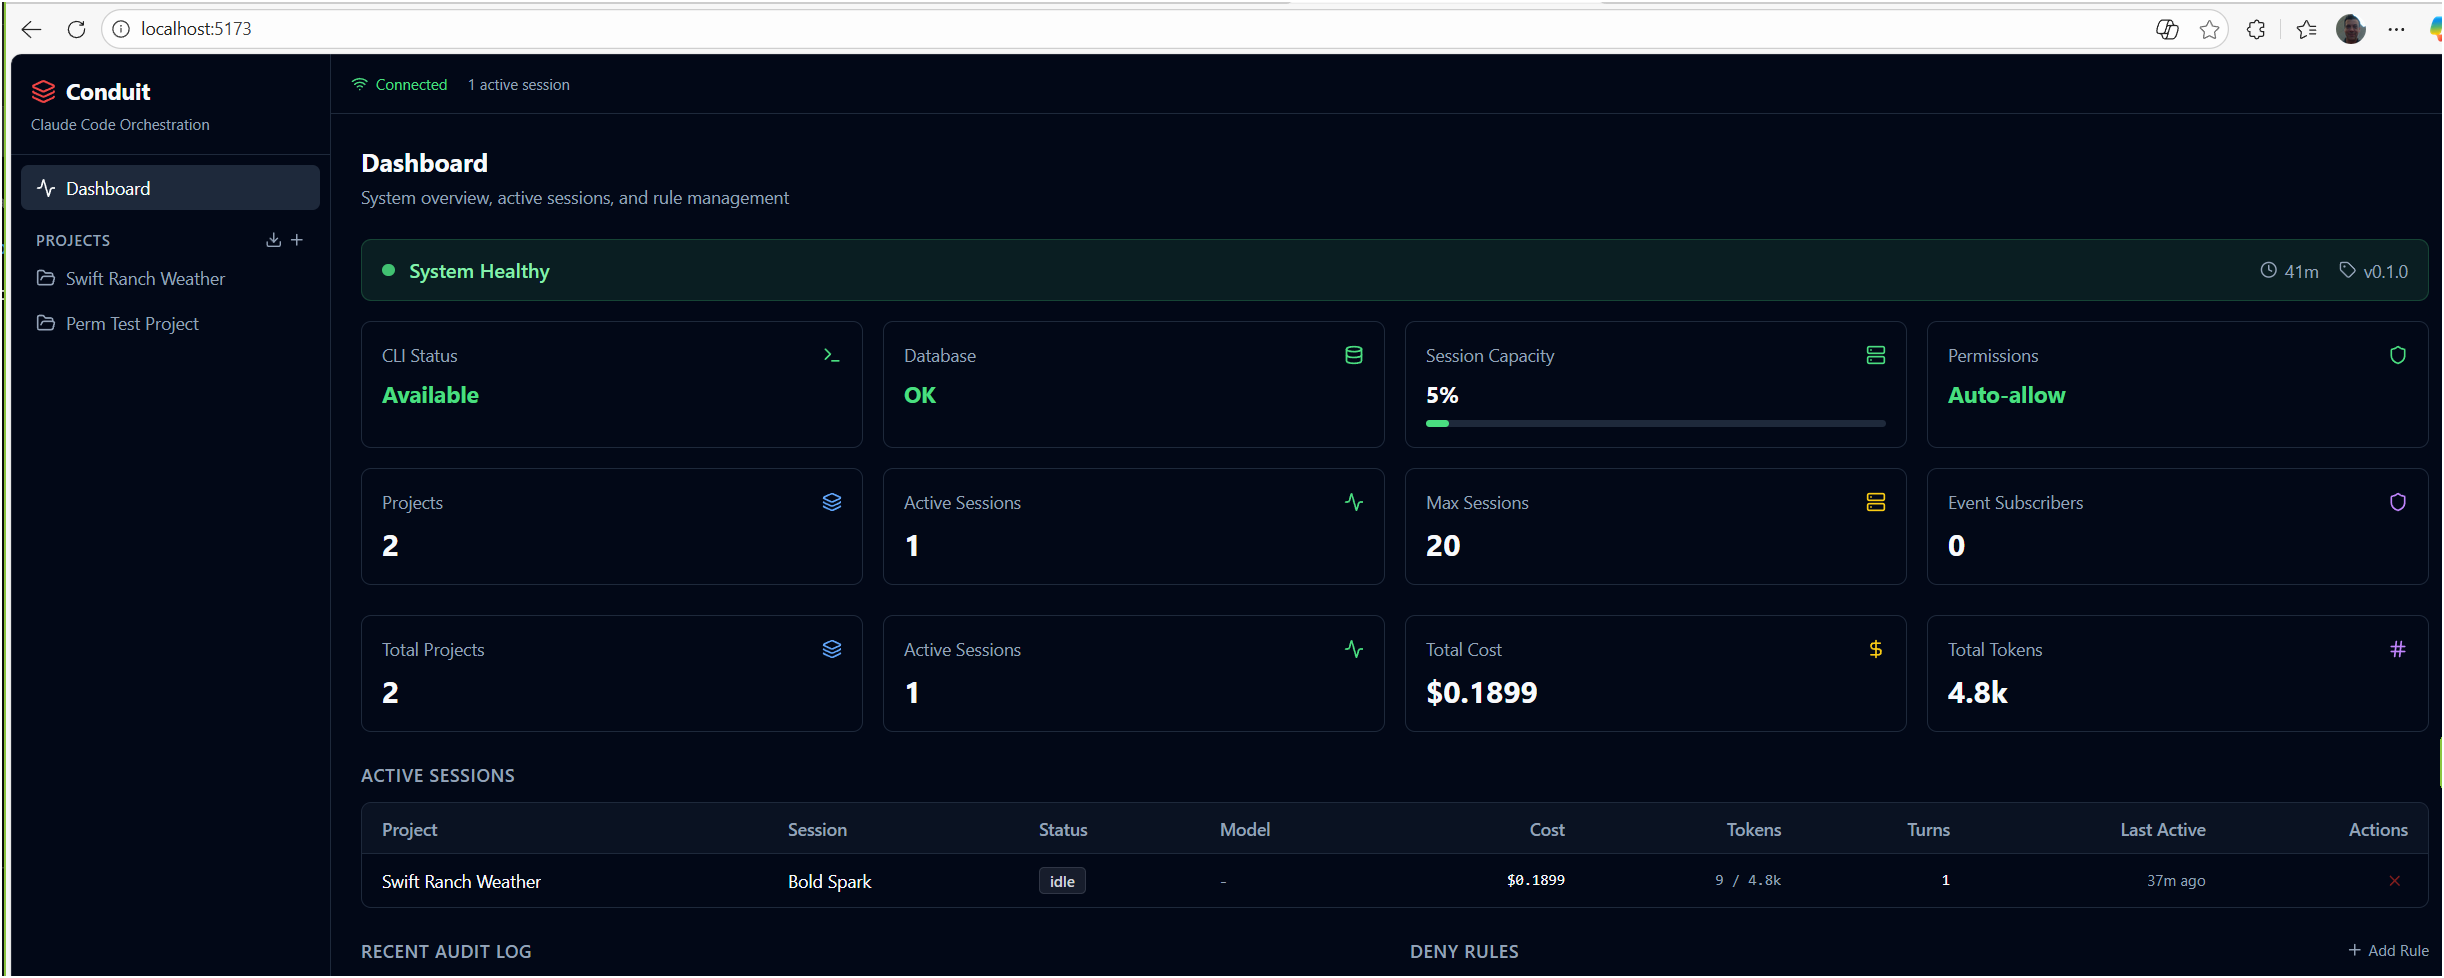Click the idle status badge
2444x978 pixels.
pos(1062,881)
